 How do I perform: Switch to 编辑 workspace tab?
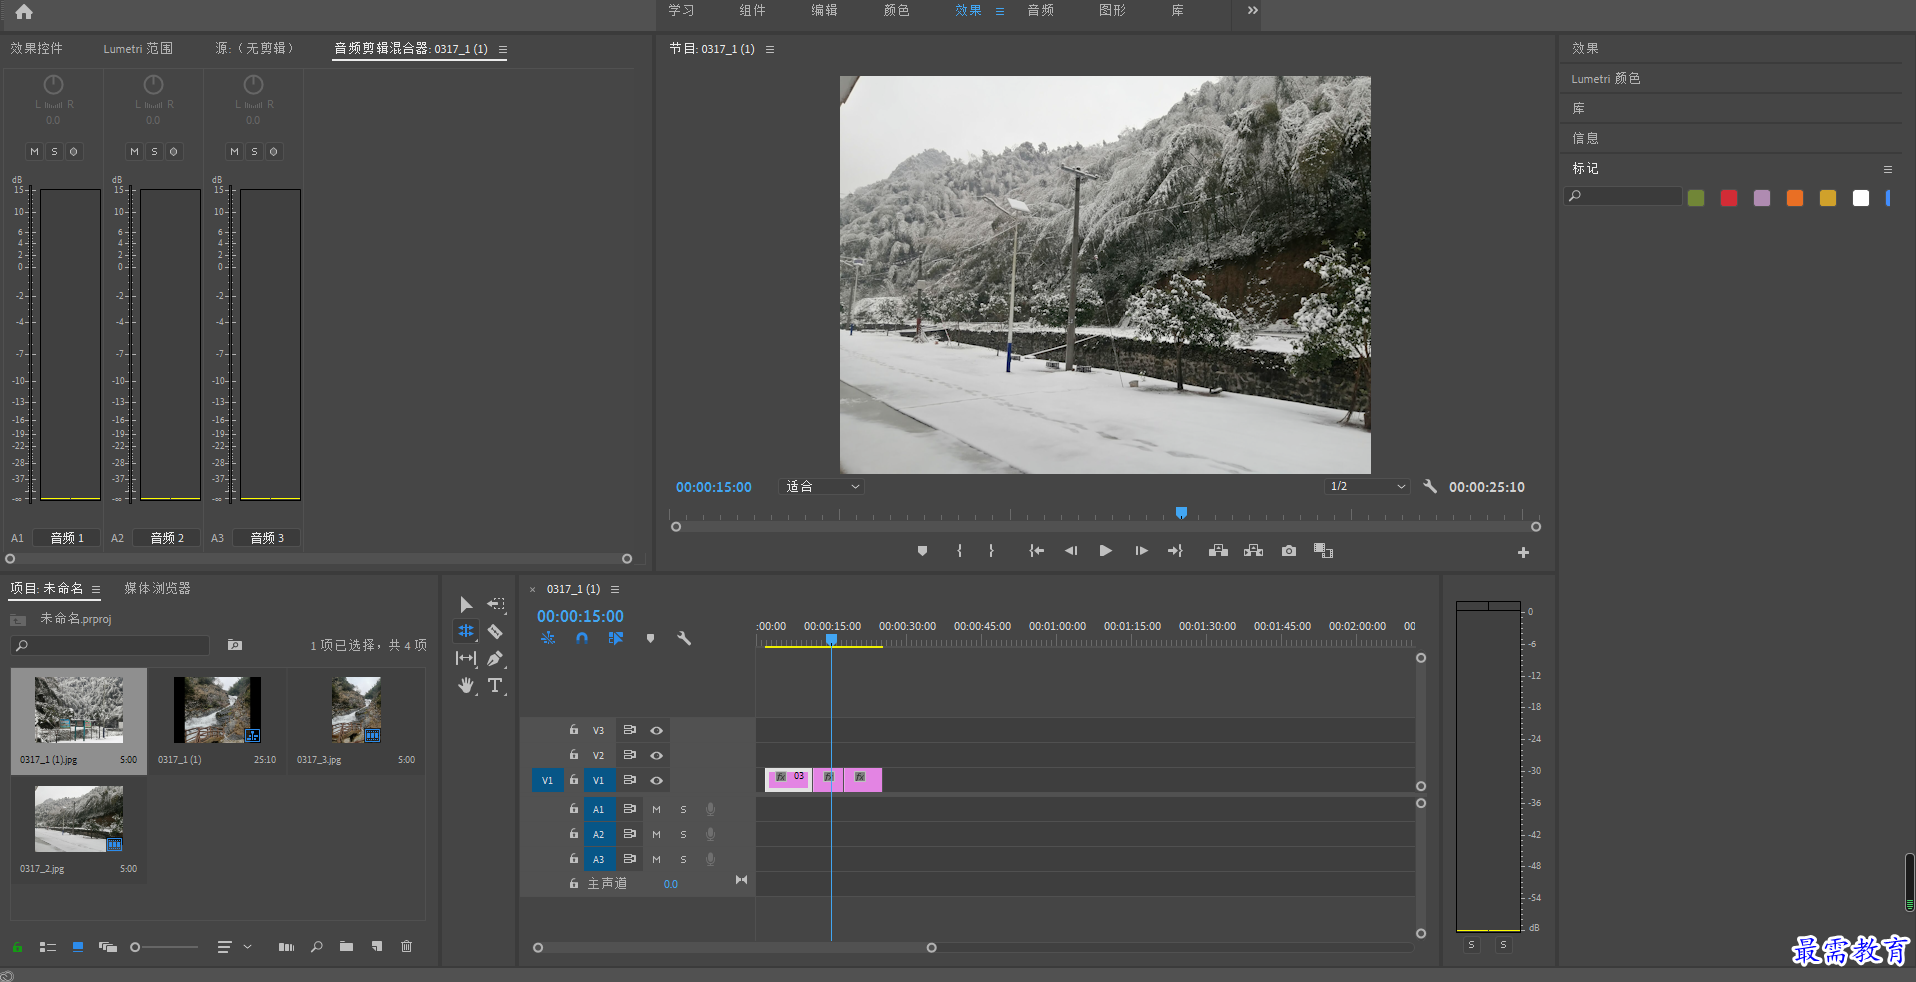(825, 10)
